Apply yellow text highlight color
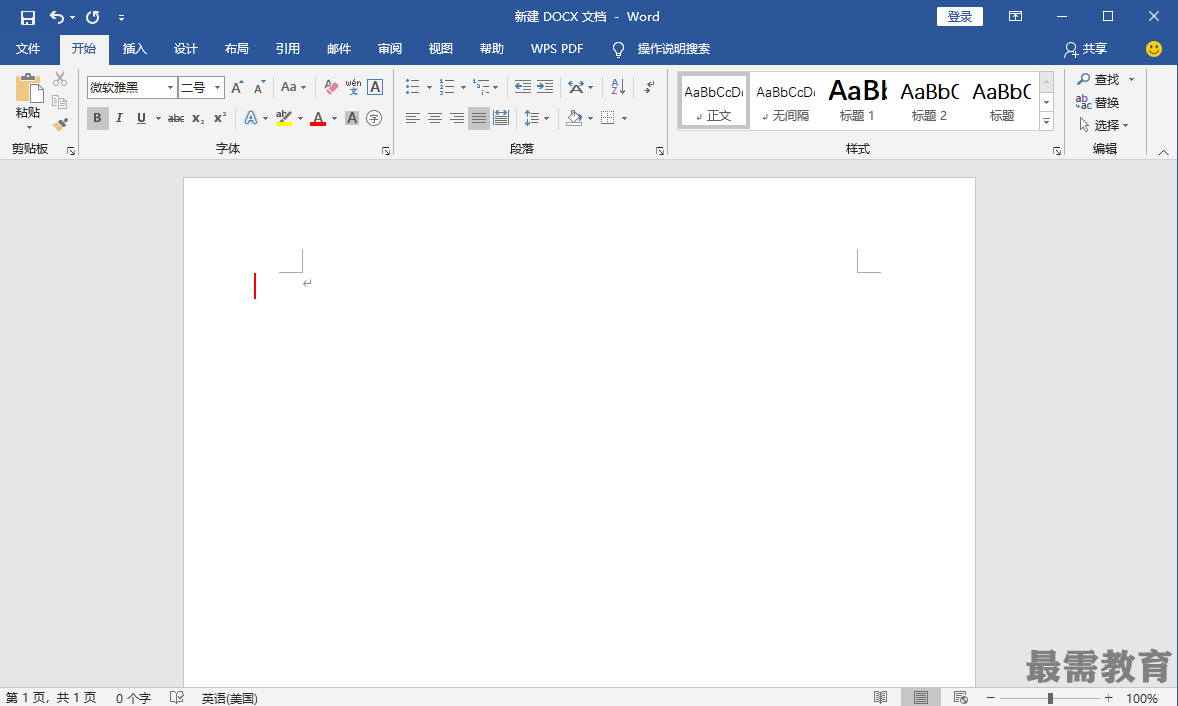1178x706 pixels. pyautogui.click(x=284, y=118)
